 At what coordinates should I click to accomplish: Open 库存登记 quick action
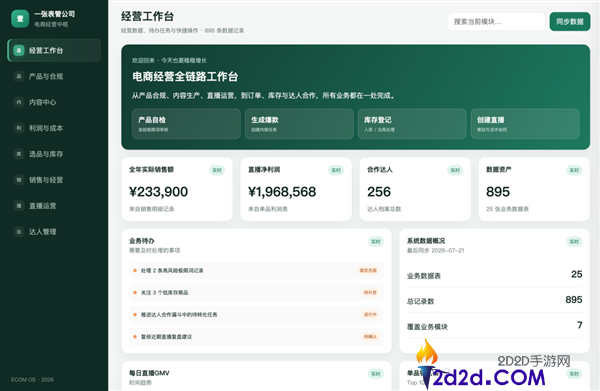[x=412, y=124]
